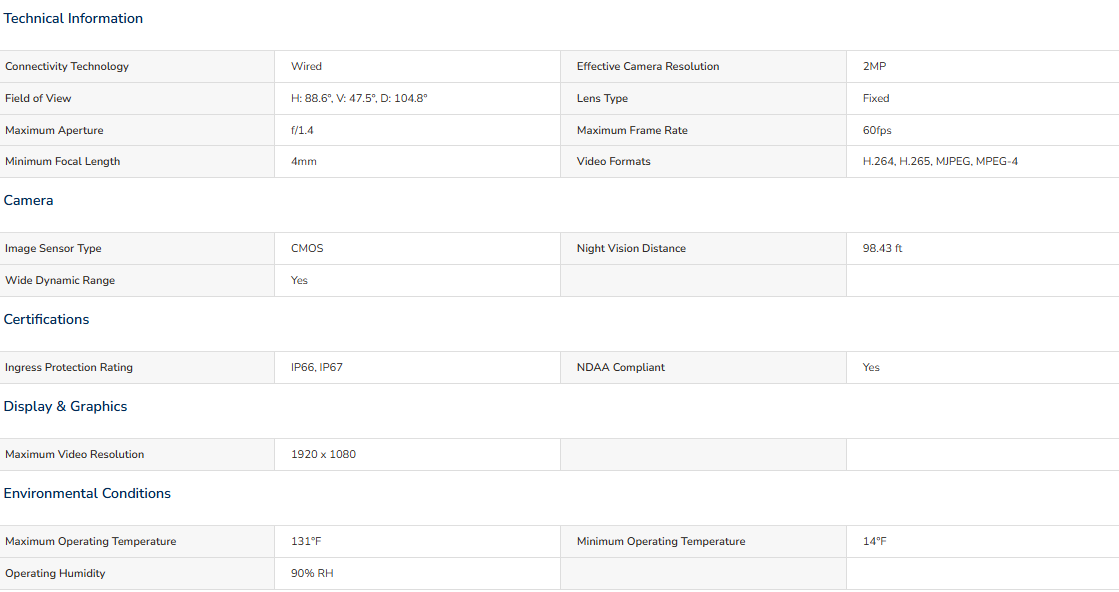Click the Camera section heading

29,200
